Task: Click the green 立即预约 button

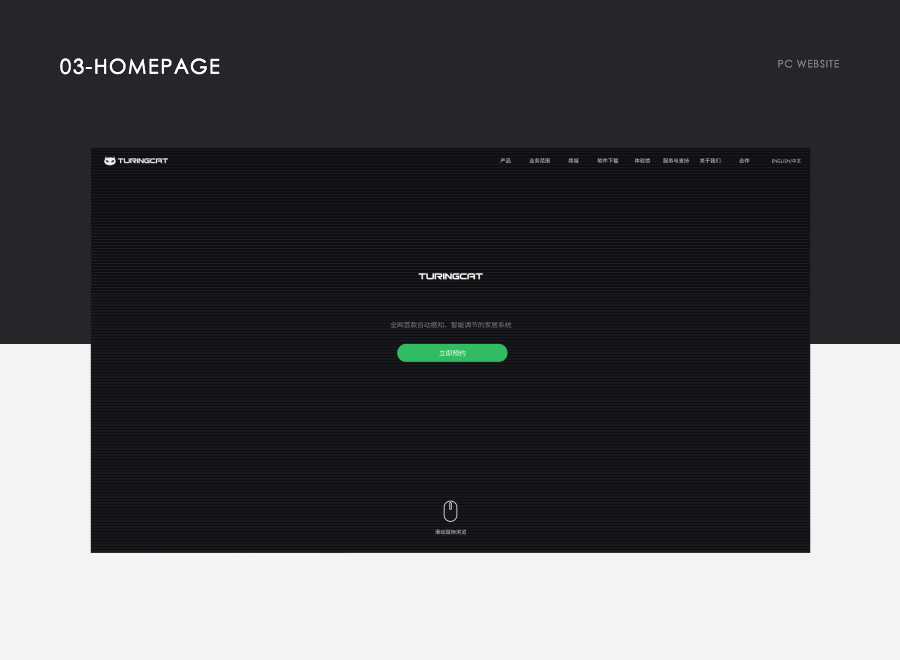Action: tap(452, 353)
